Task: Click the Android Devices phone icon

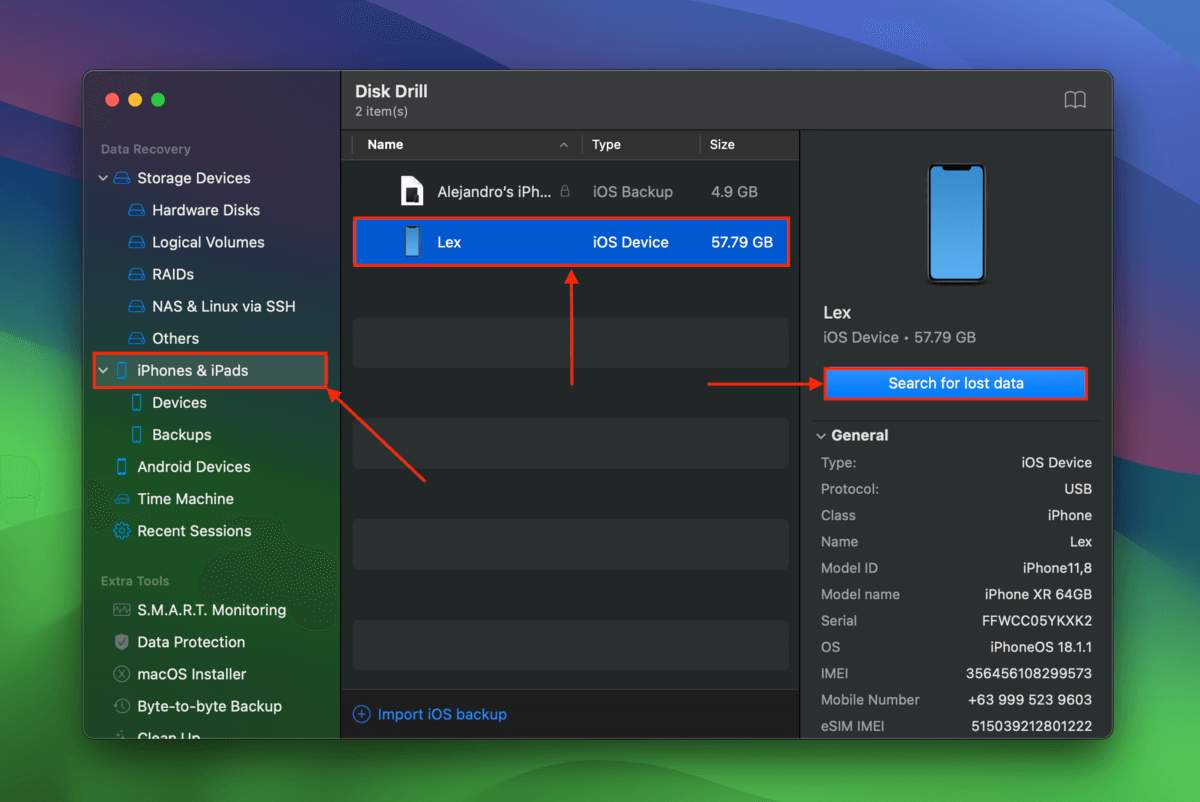Action: coord(122,467)
